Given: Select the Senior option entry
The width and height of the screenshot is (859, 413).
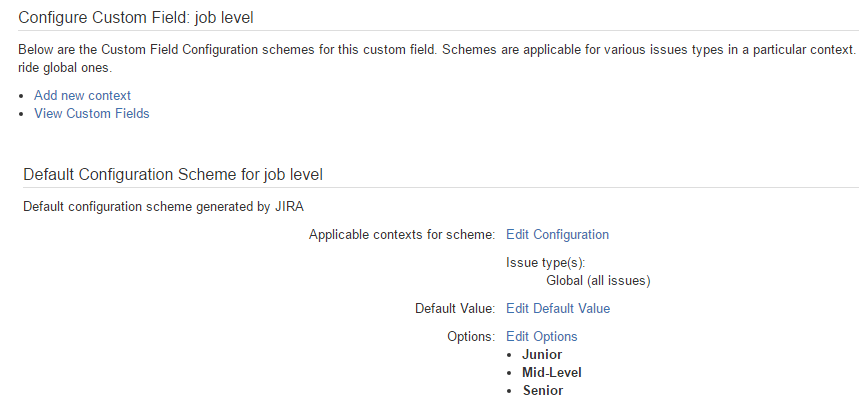Looking at the screenshot, I should click(x=542, y=391).
